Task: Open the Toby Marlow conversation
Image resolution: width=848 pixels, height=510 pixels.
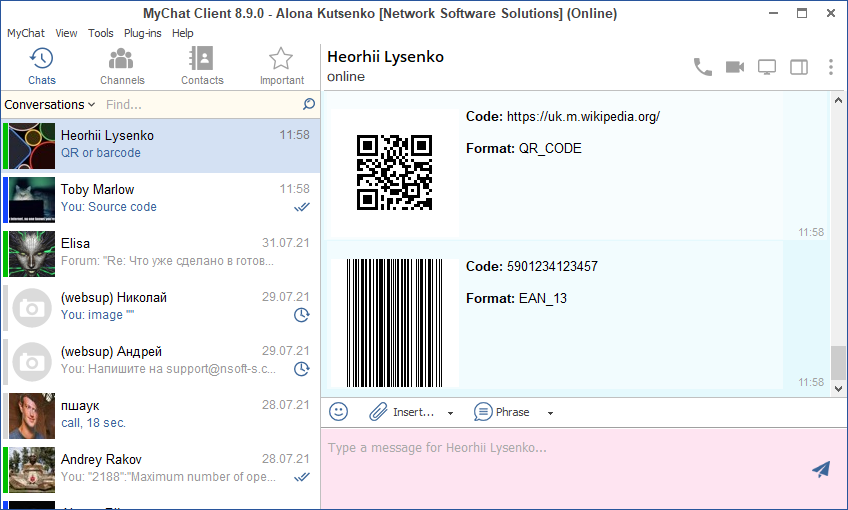Action: point(160,198)
